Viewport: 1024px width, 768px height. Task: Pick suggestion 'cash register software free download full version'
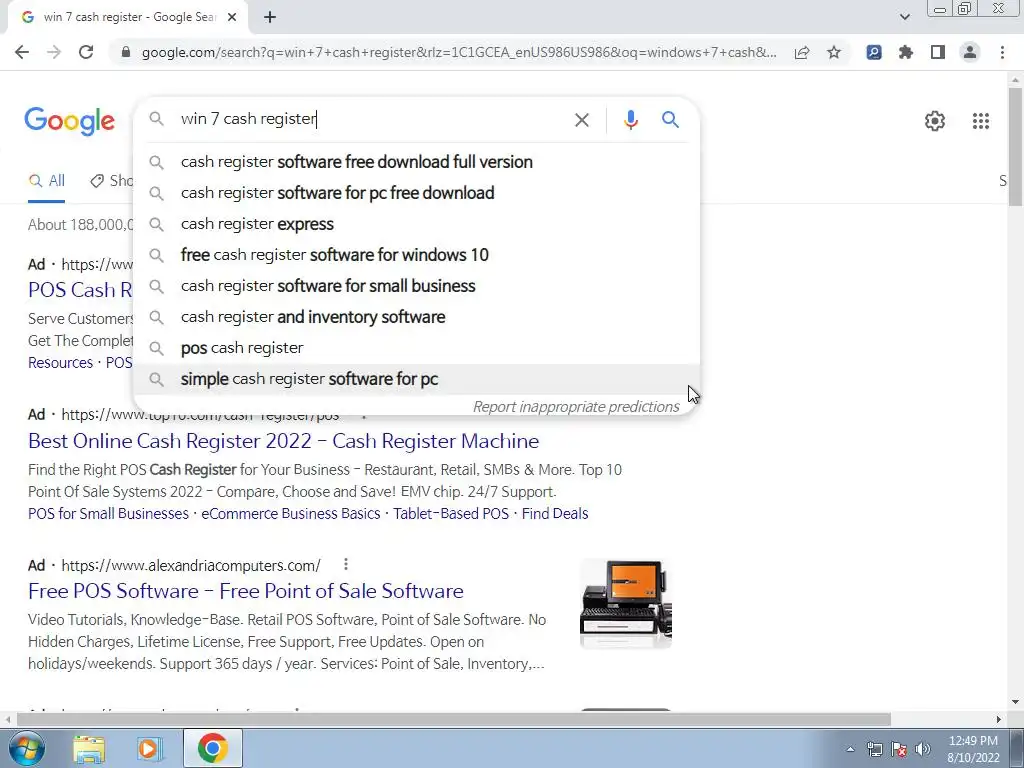coord(416,162)
